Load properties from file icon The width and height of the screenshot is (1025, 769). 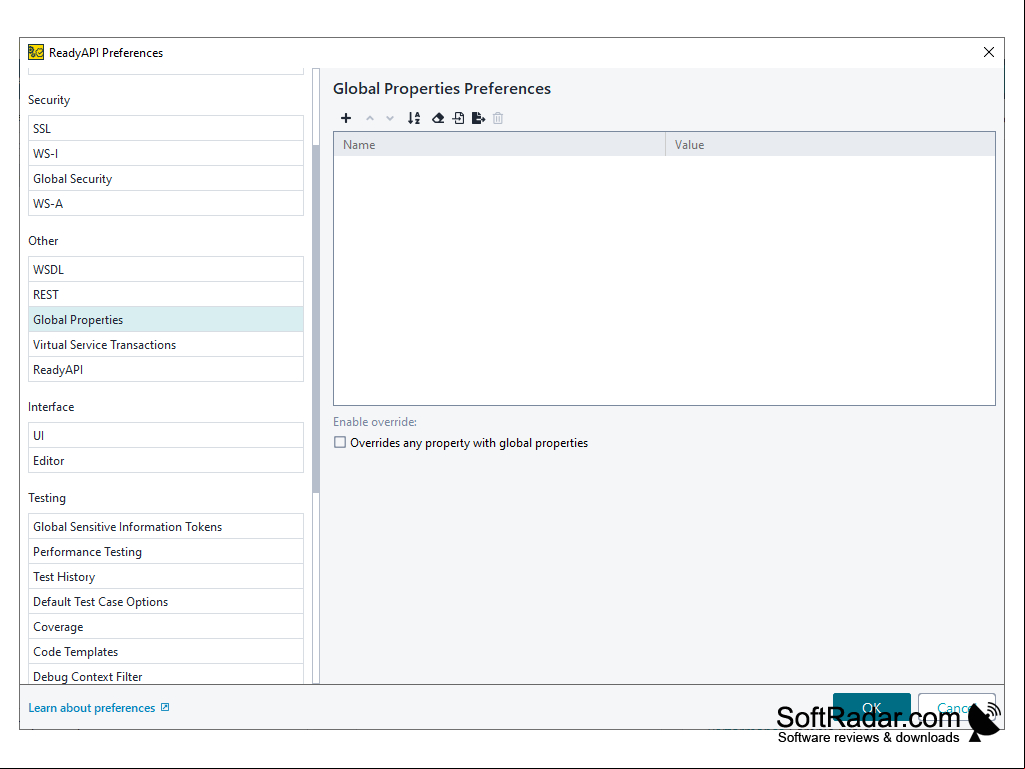(x=458, y=118)
